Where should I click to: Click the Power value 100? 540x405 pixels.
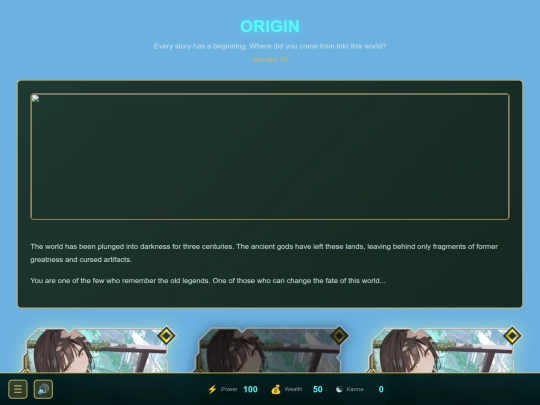click(250, 389)
